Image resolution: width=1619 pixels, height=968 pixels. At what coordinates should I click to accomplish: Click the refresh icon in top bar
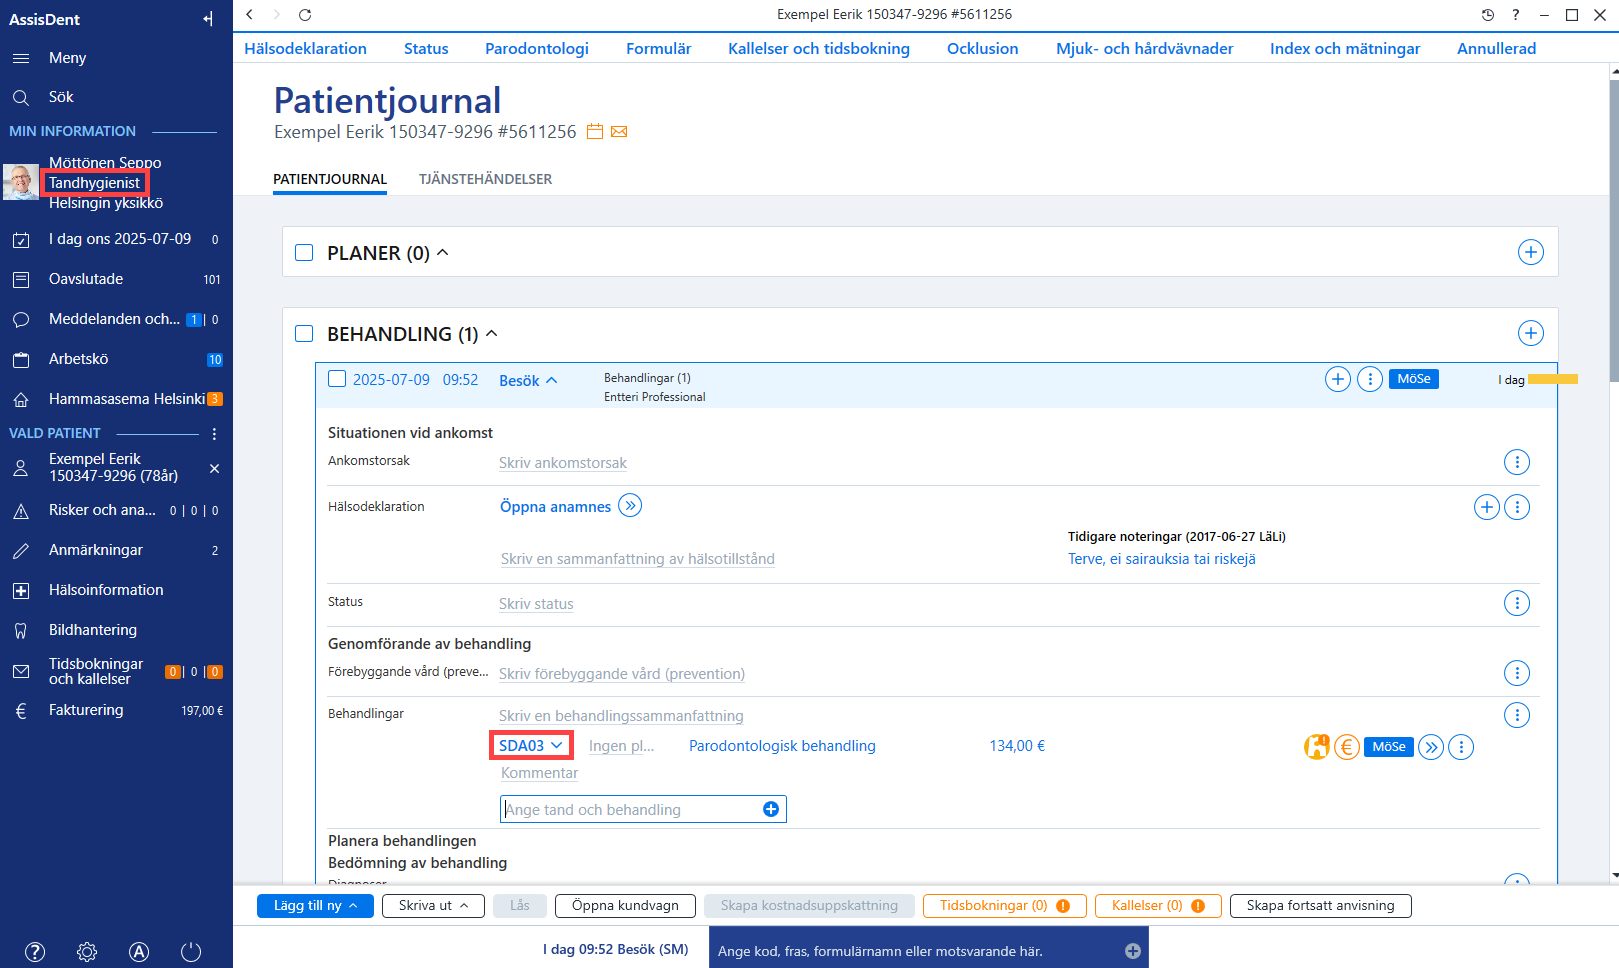[x=305, y=15]
